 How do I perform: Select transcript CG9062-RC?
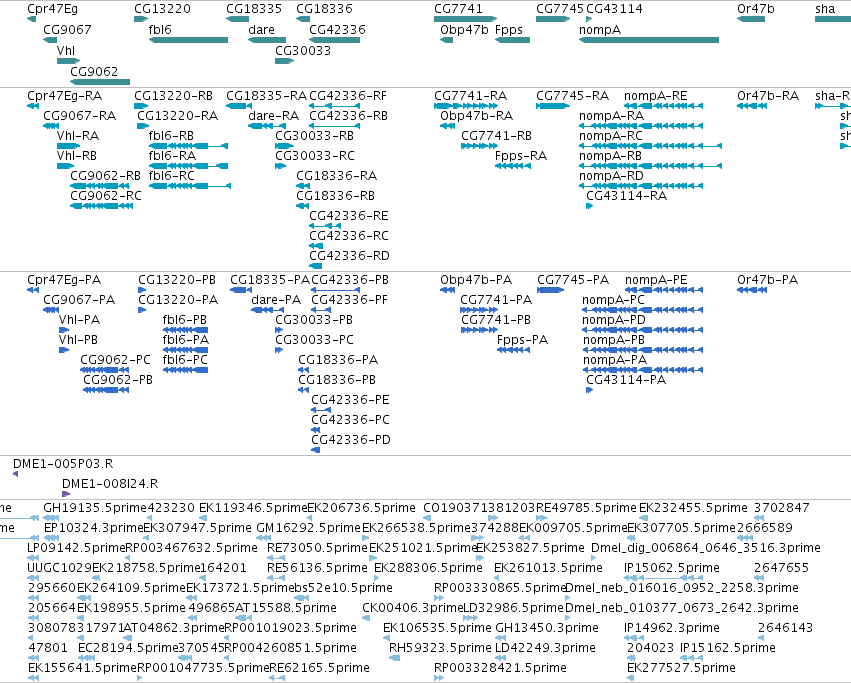click(106, 196)
